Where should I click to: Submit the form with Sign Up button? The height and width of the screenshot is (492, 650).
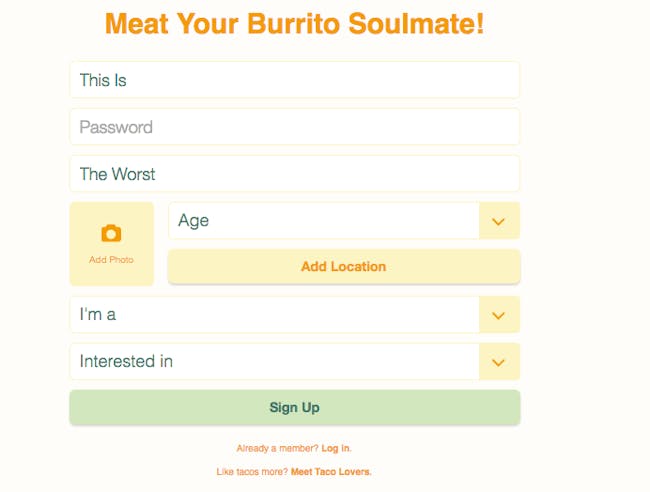coord(295,407)
